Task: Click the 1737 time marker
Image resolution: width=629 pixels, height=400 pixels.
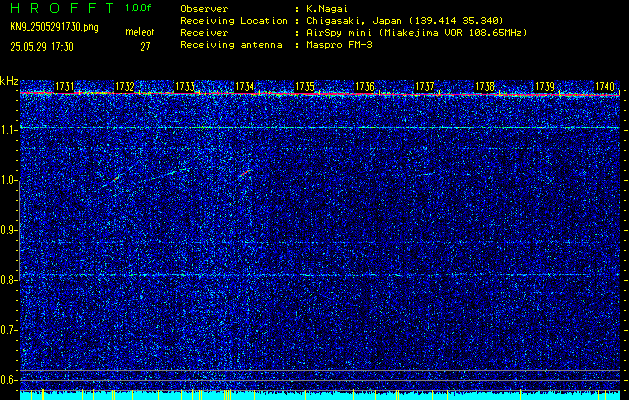Action: point(424,87)
